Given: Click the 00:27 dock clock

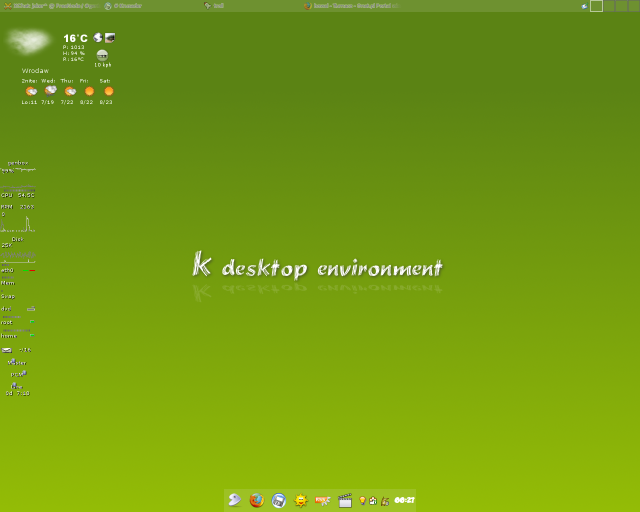Looking at the screenshot, I should coord(404,500).
